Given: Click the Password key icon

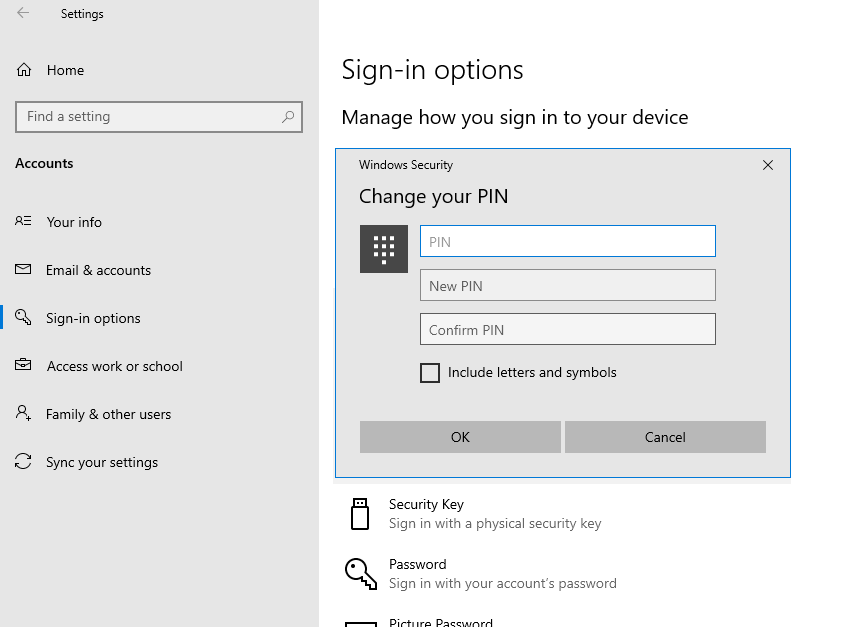Looking at the screenshot, I should click(x=360, y=573).
